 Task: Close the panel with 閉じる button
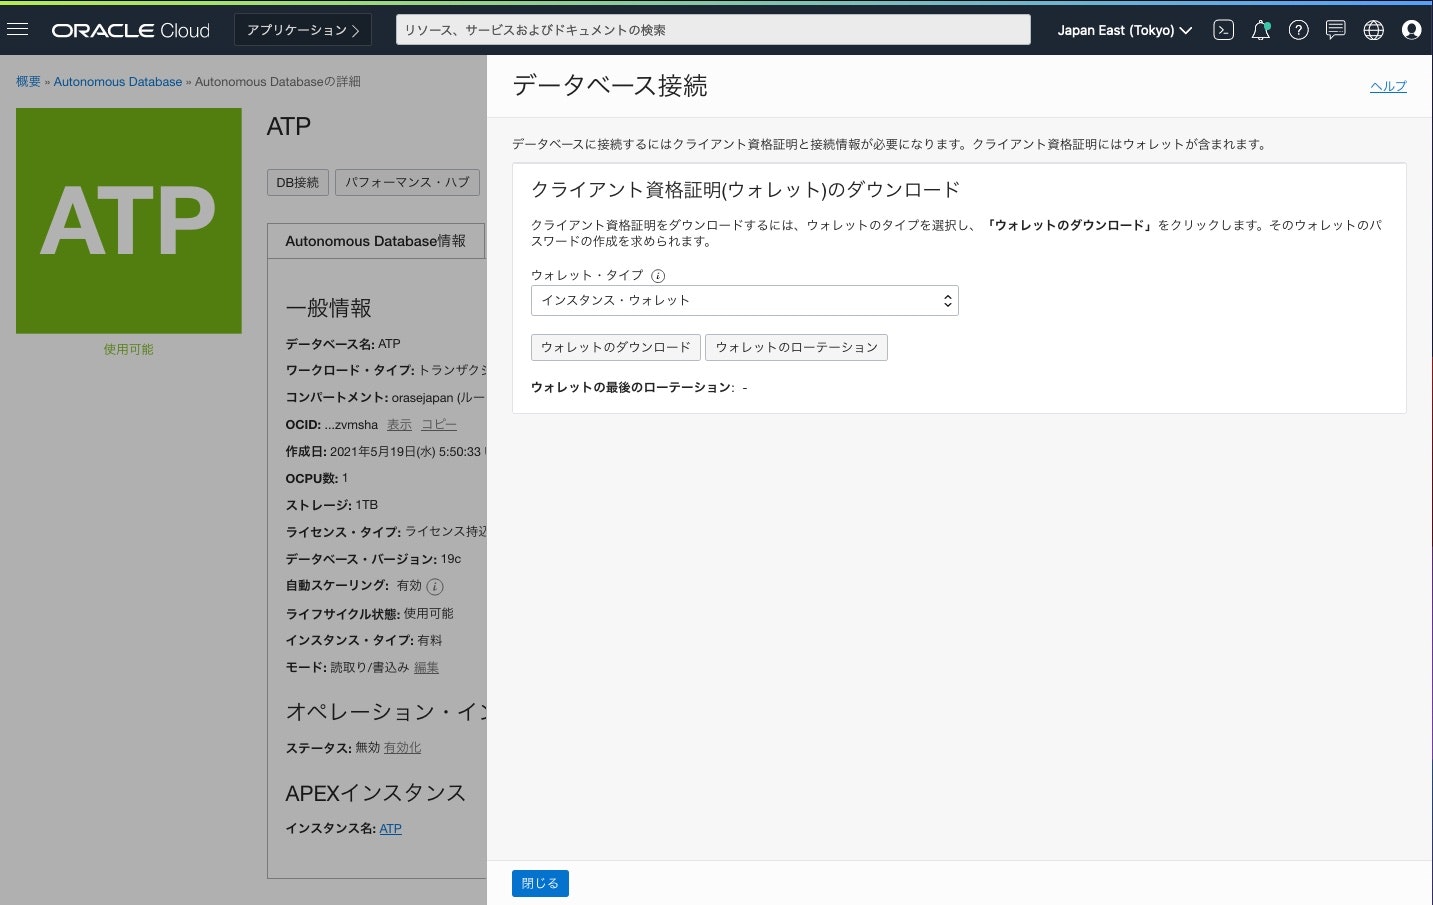[540, 883]
